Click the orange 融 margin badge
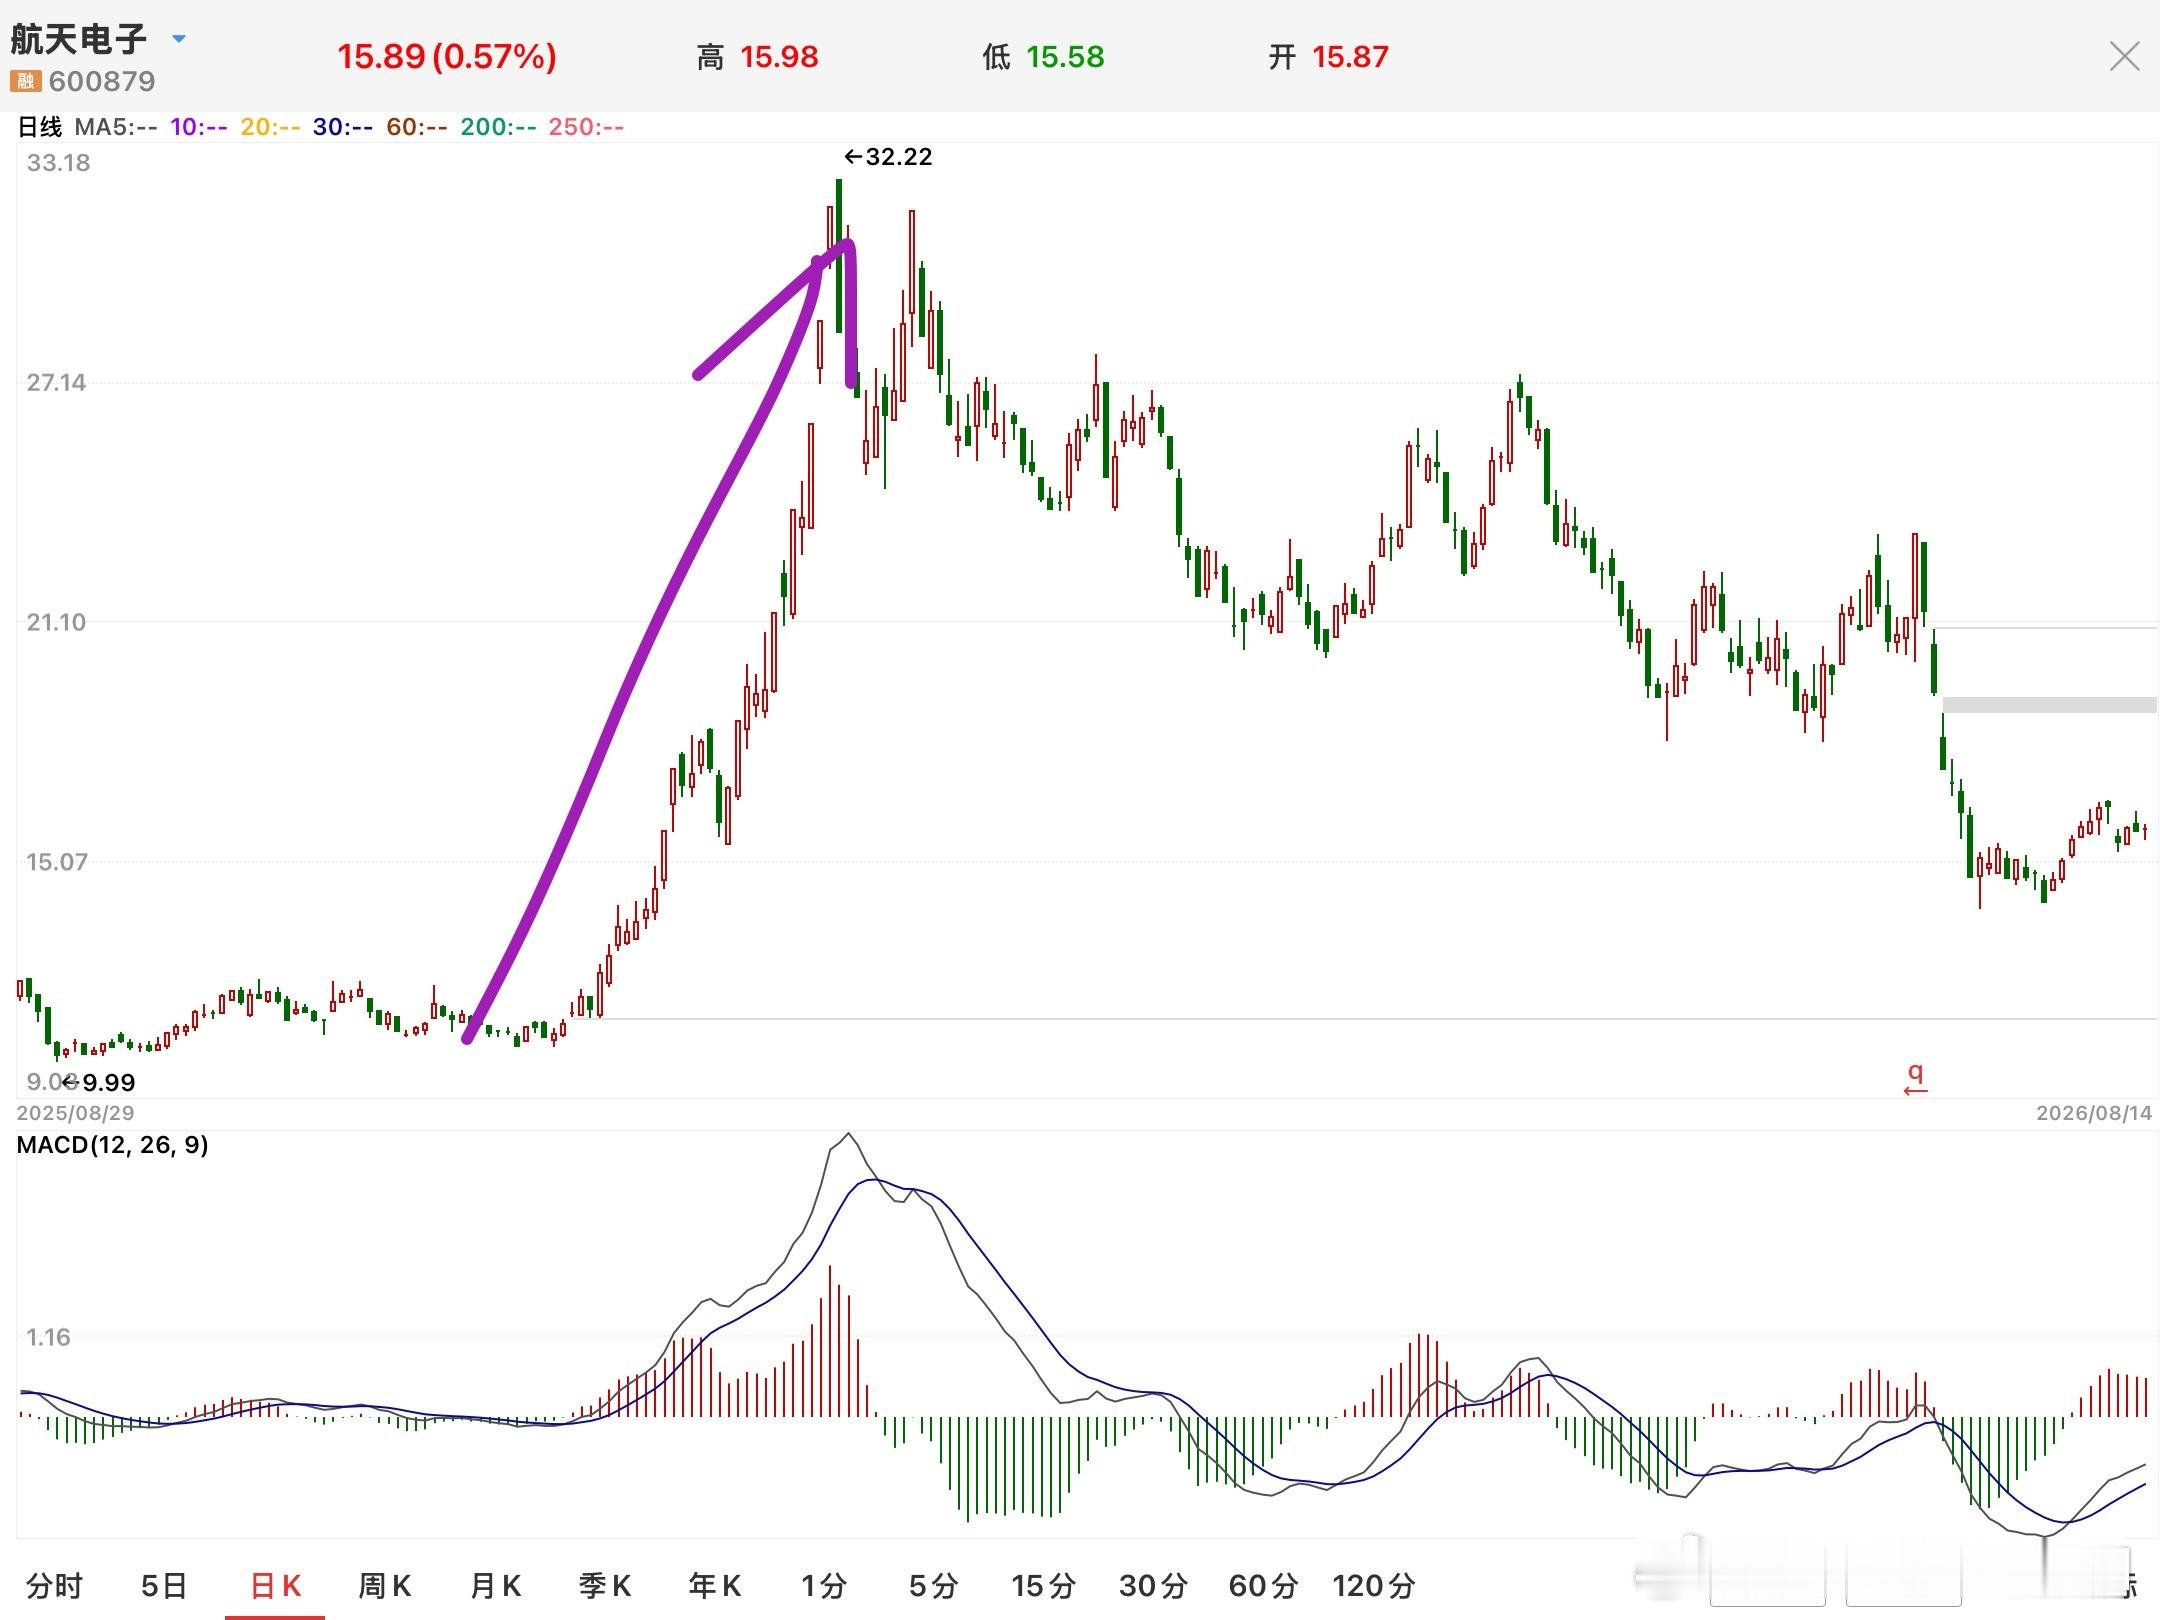Viewport: 2160px width, 1620px height. click(25, 81)
